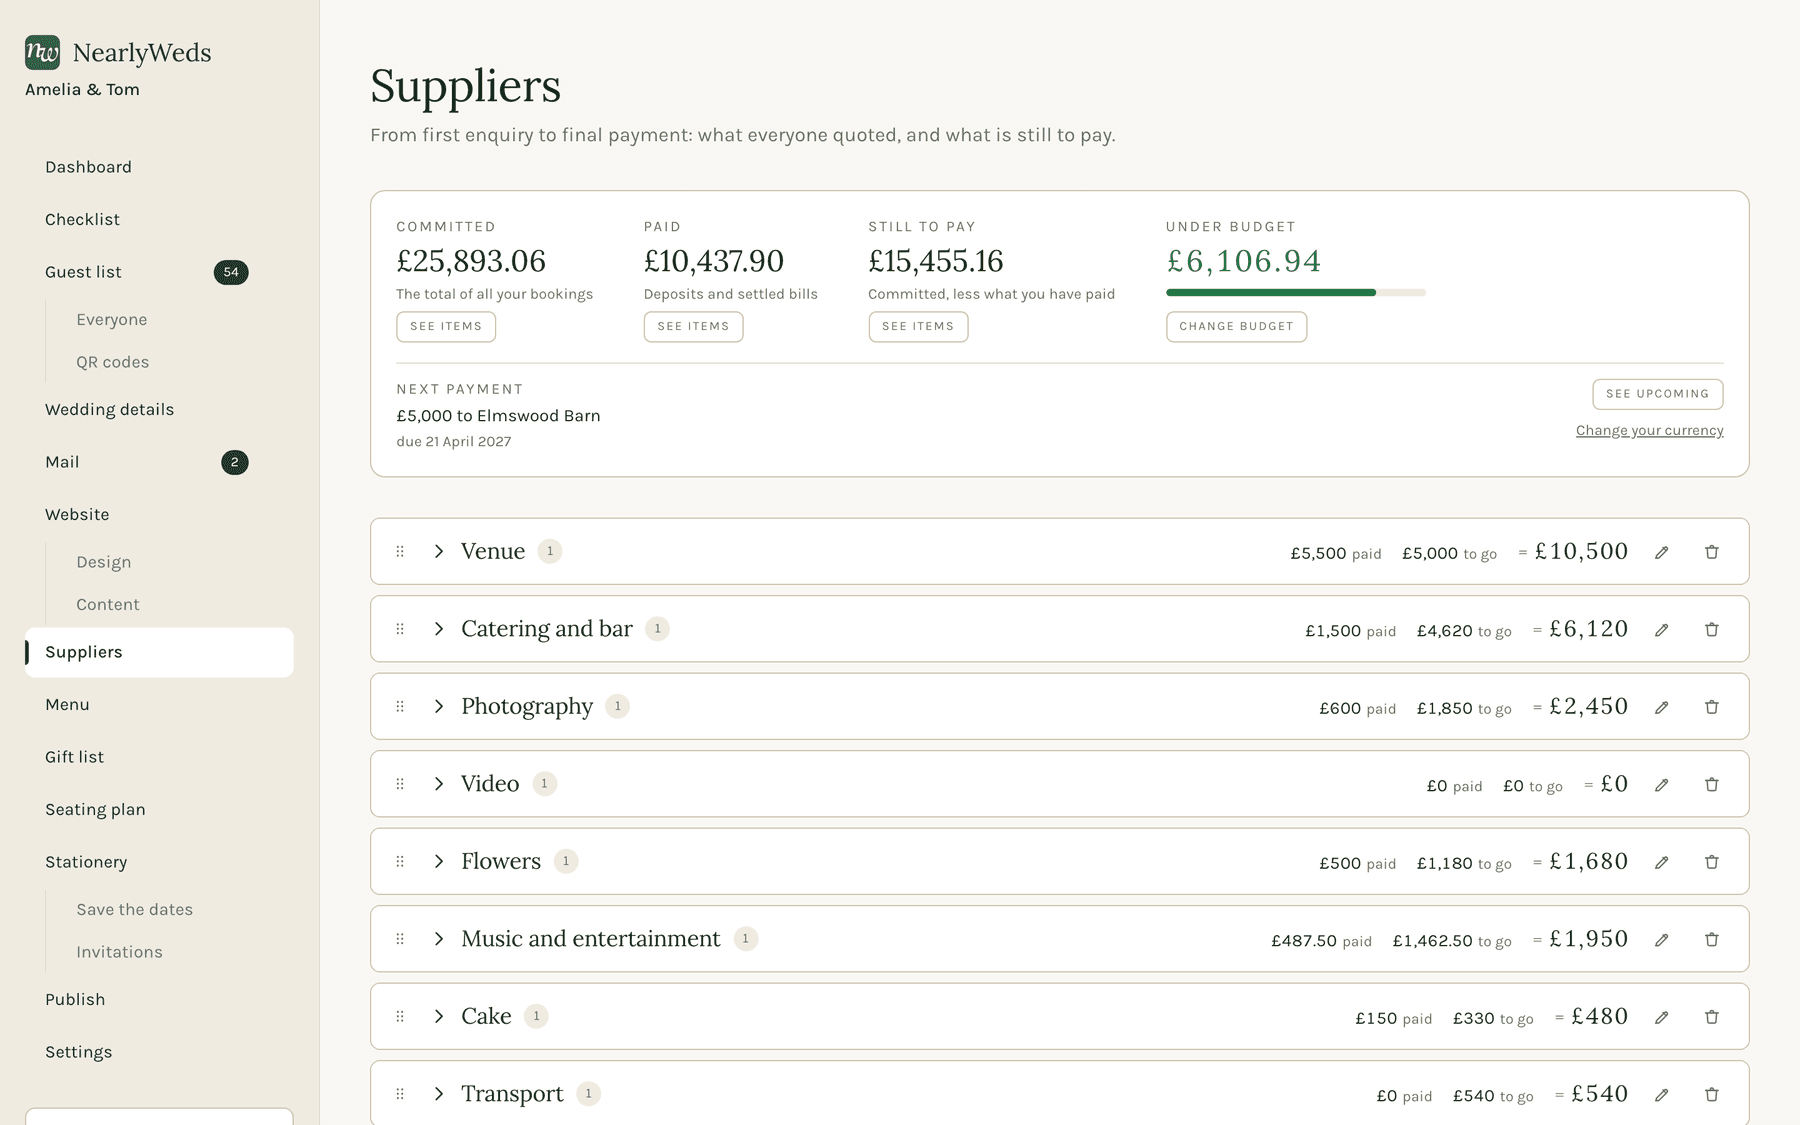Delete the Photography category
1800x1125 pixels.
tap(1711, 707)
